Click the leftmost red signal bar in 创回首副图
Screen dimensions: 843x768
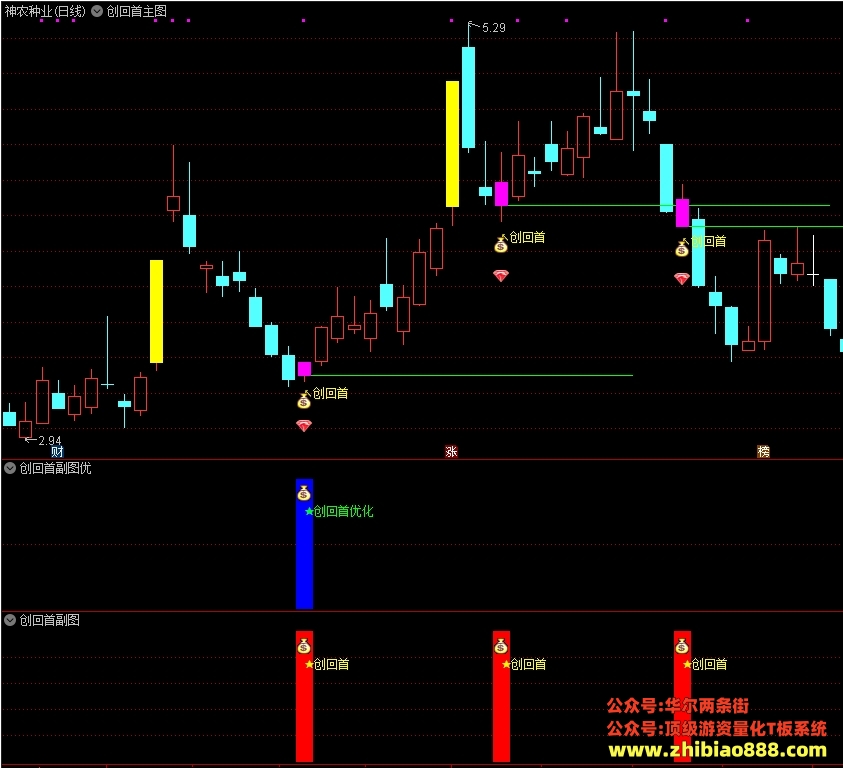304,696
